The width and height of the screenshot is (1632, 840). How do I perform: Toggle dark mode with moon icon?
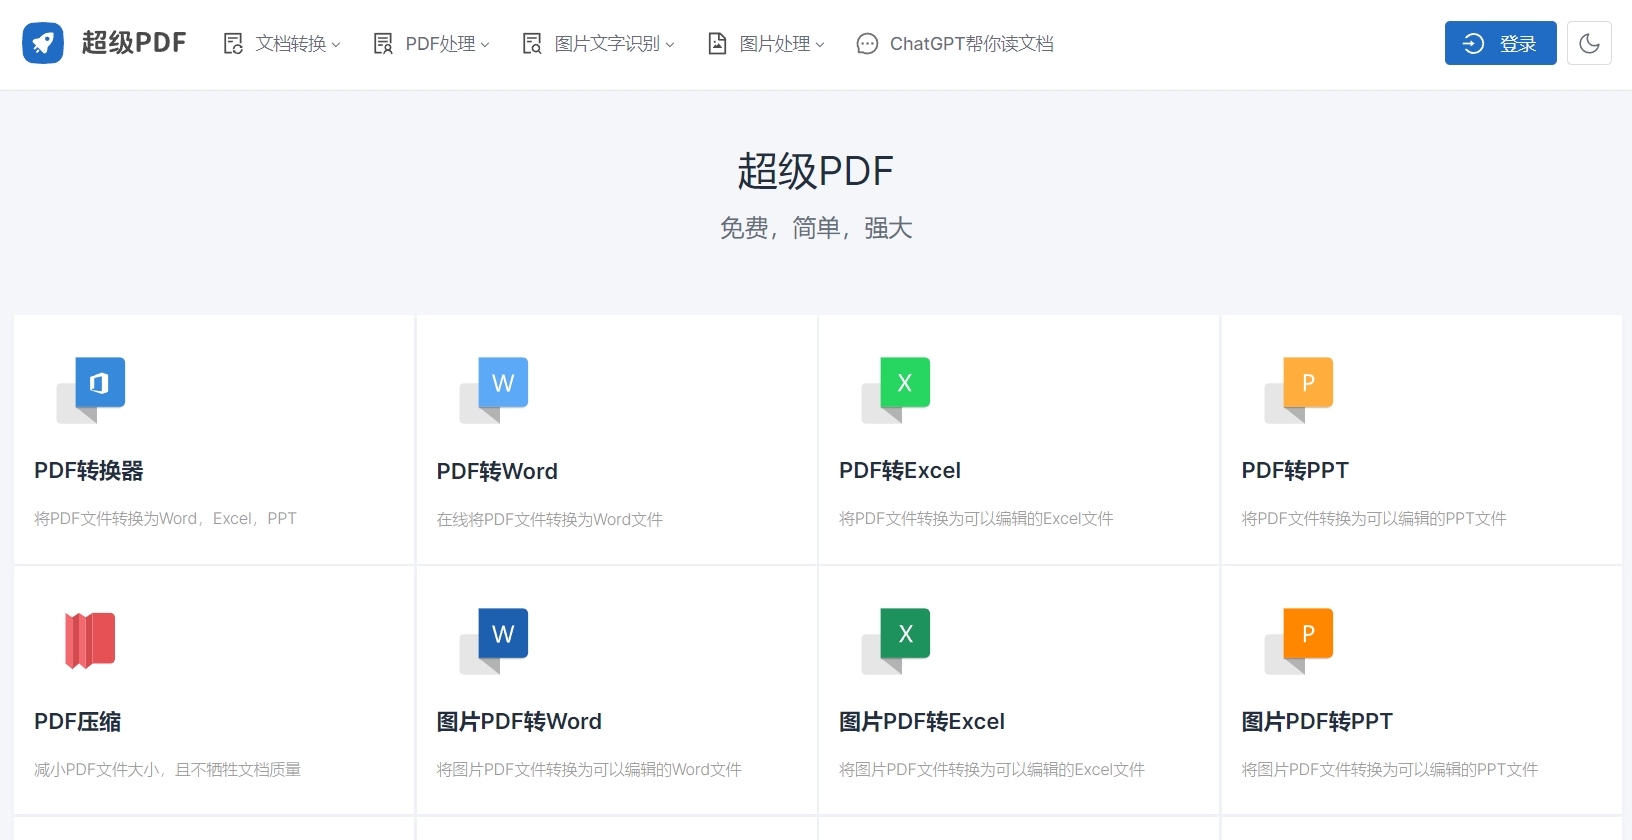pos(1589,43)
